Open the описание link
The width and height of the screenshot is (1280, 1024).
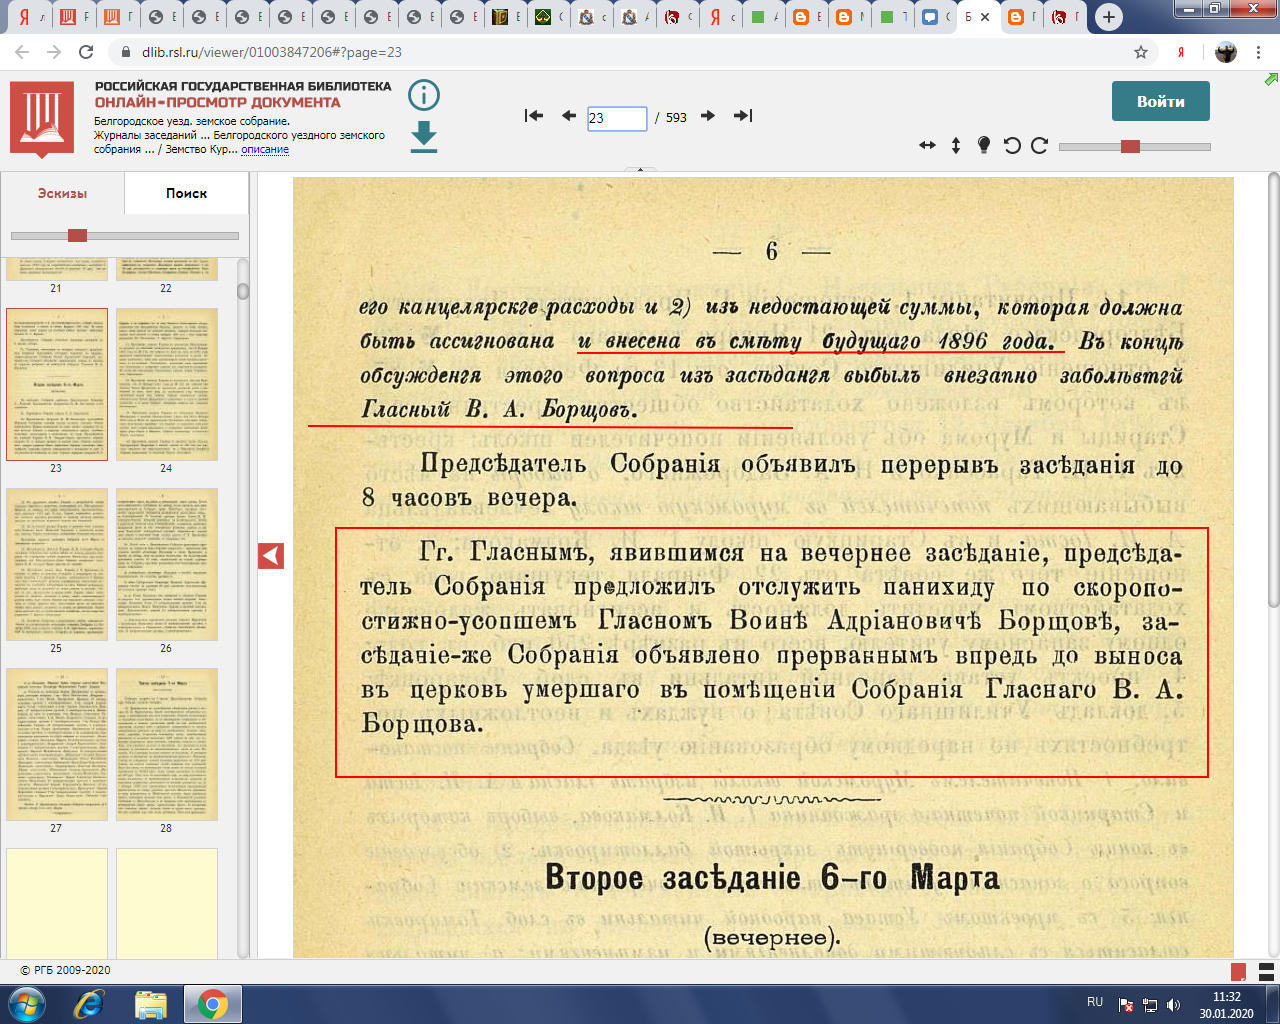[x=265, y=149]
